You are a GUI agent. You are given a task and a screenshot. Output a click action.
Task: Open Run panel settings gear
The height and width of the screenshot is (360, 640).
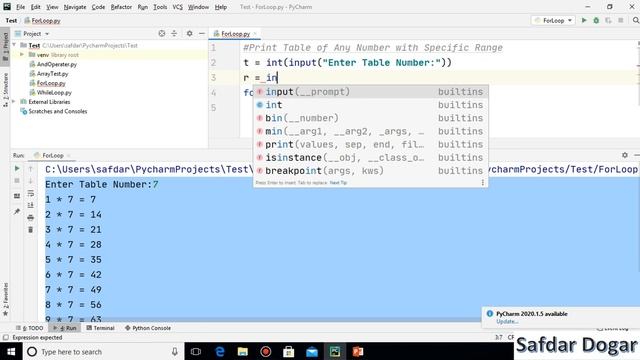coord(624,155)
